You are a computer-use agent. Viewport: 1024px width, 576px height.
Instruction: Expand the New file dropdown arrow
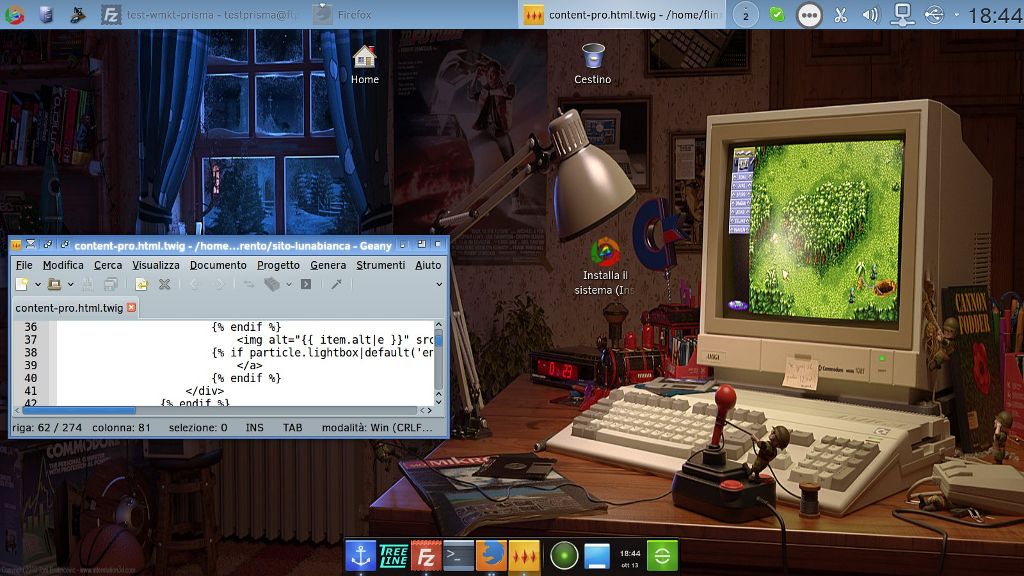coord(37,285)
